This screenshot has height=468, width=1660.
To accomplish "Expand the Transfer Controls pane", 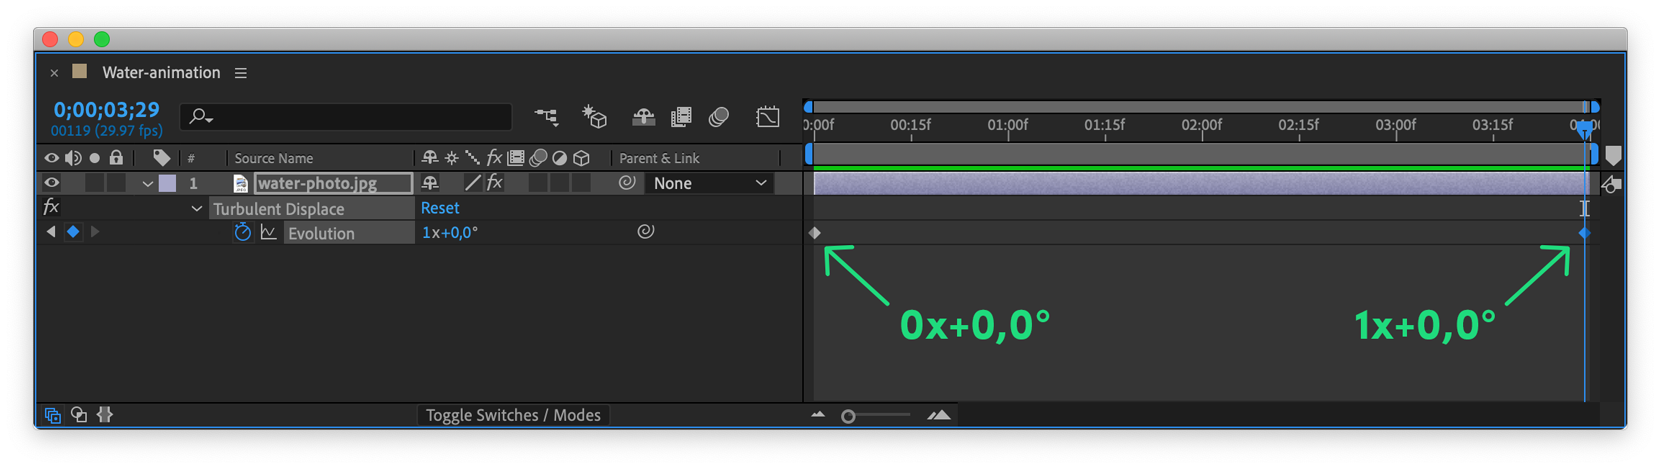I will tap(79, 415).
